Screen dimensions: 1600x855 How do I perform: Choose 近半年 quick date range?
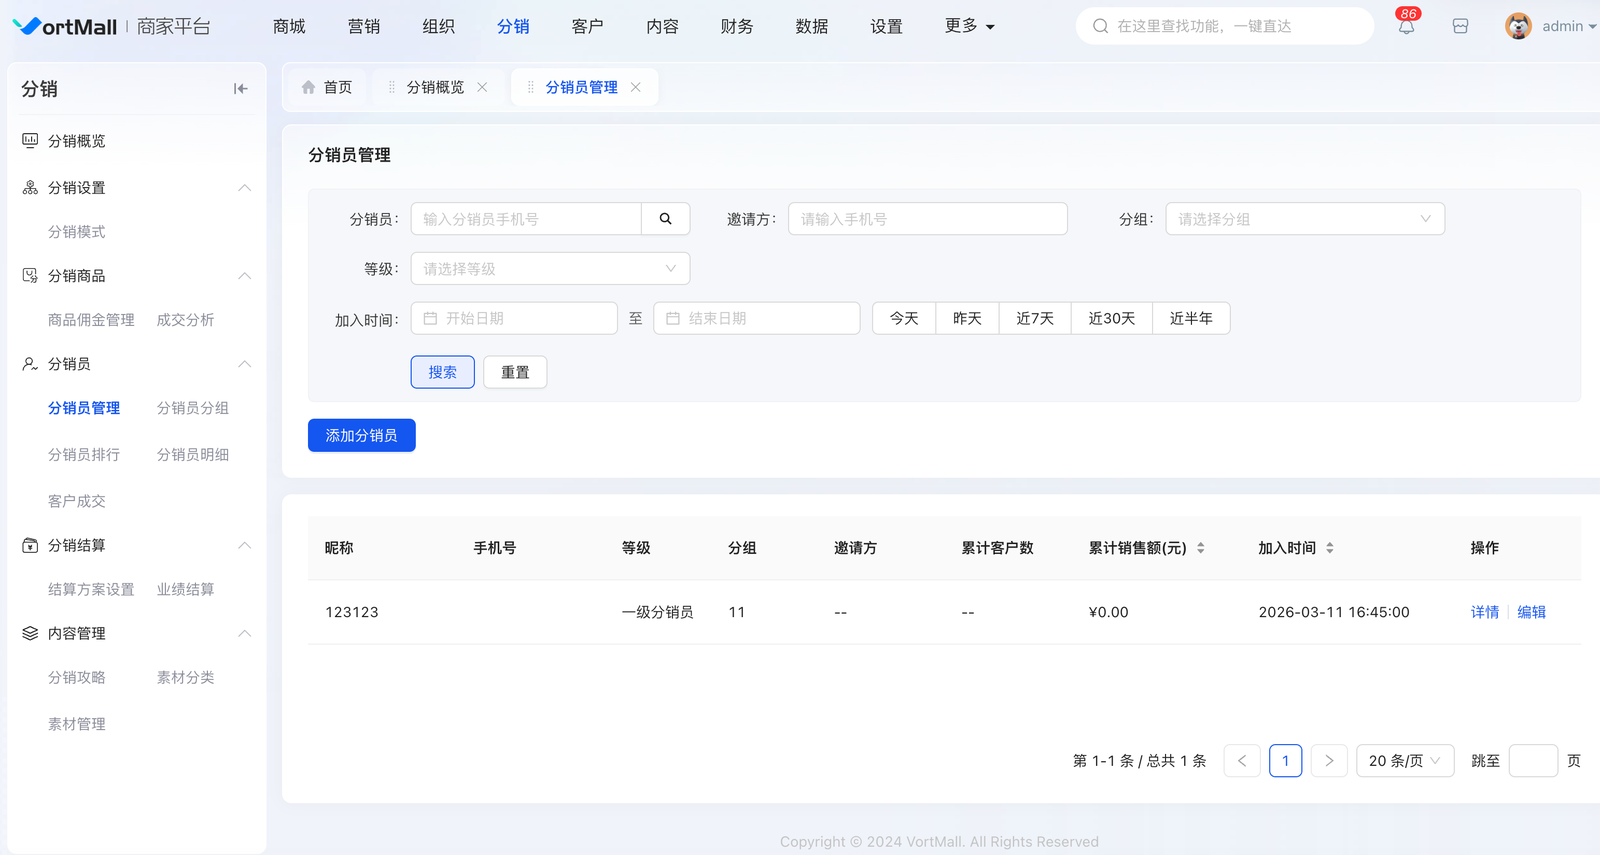(1190, 319)
